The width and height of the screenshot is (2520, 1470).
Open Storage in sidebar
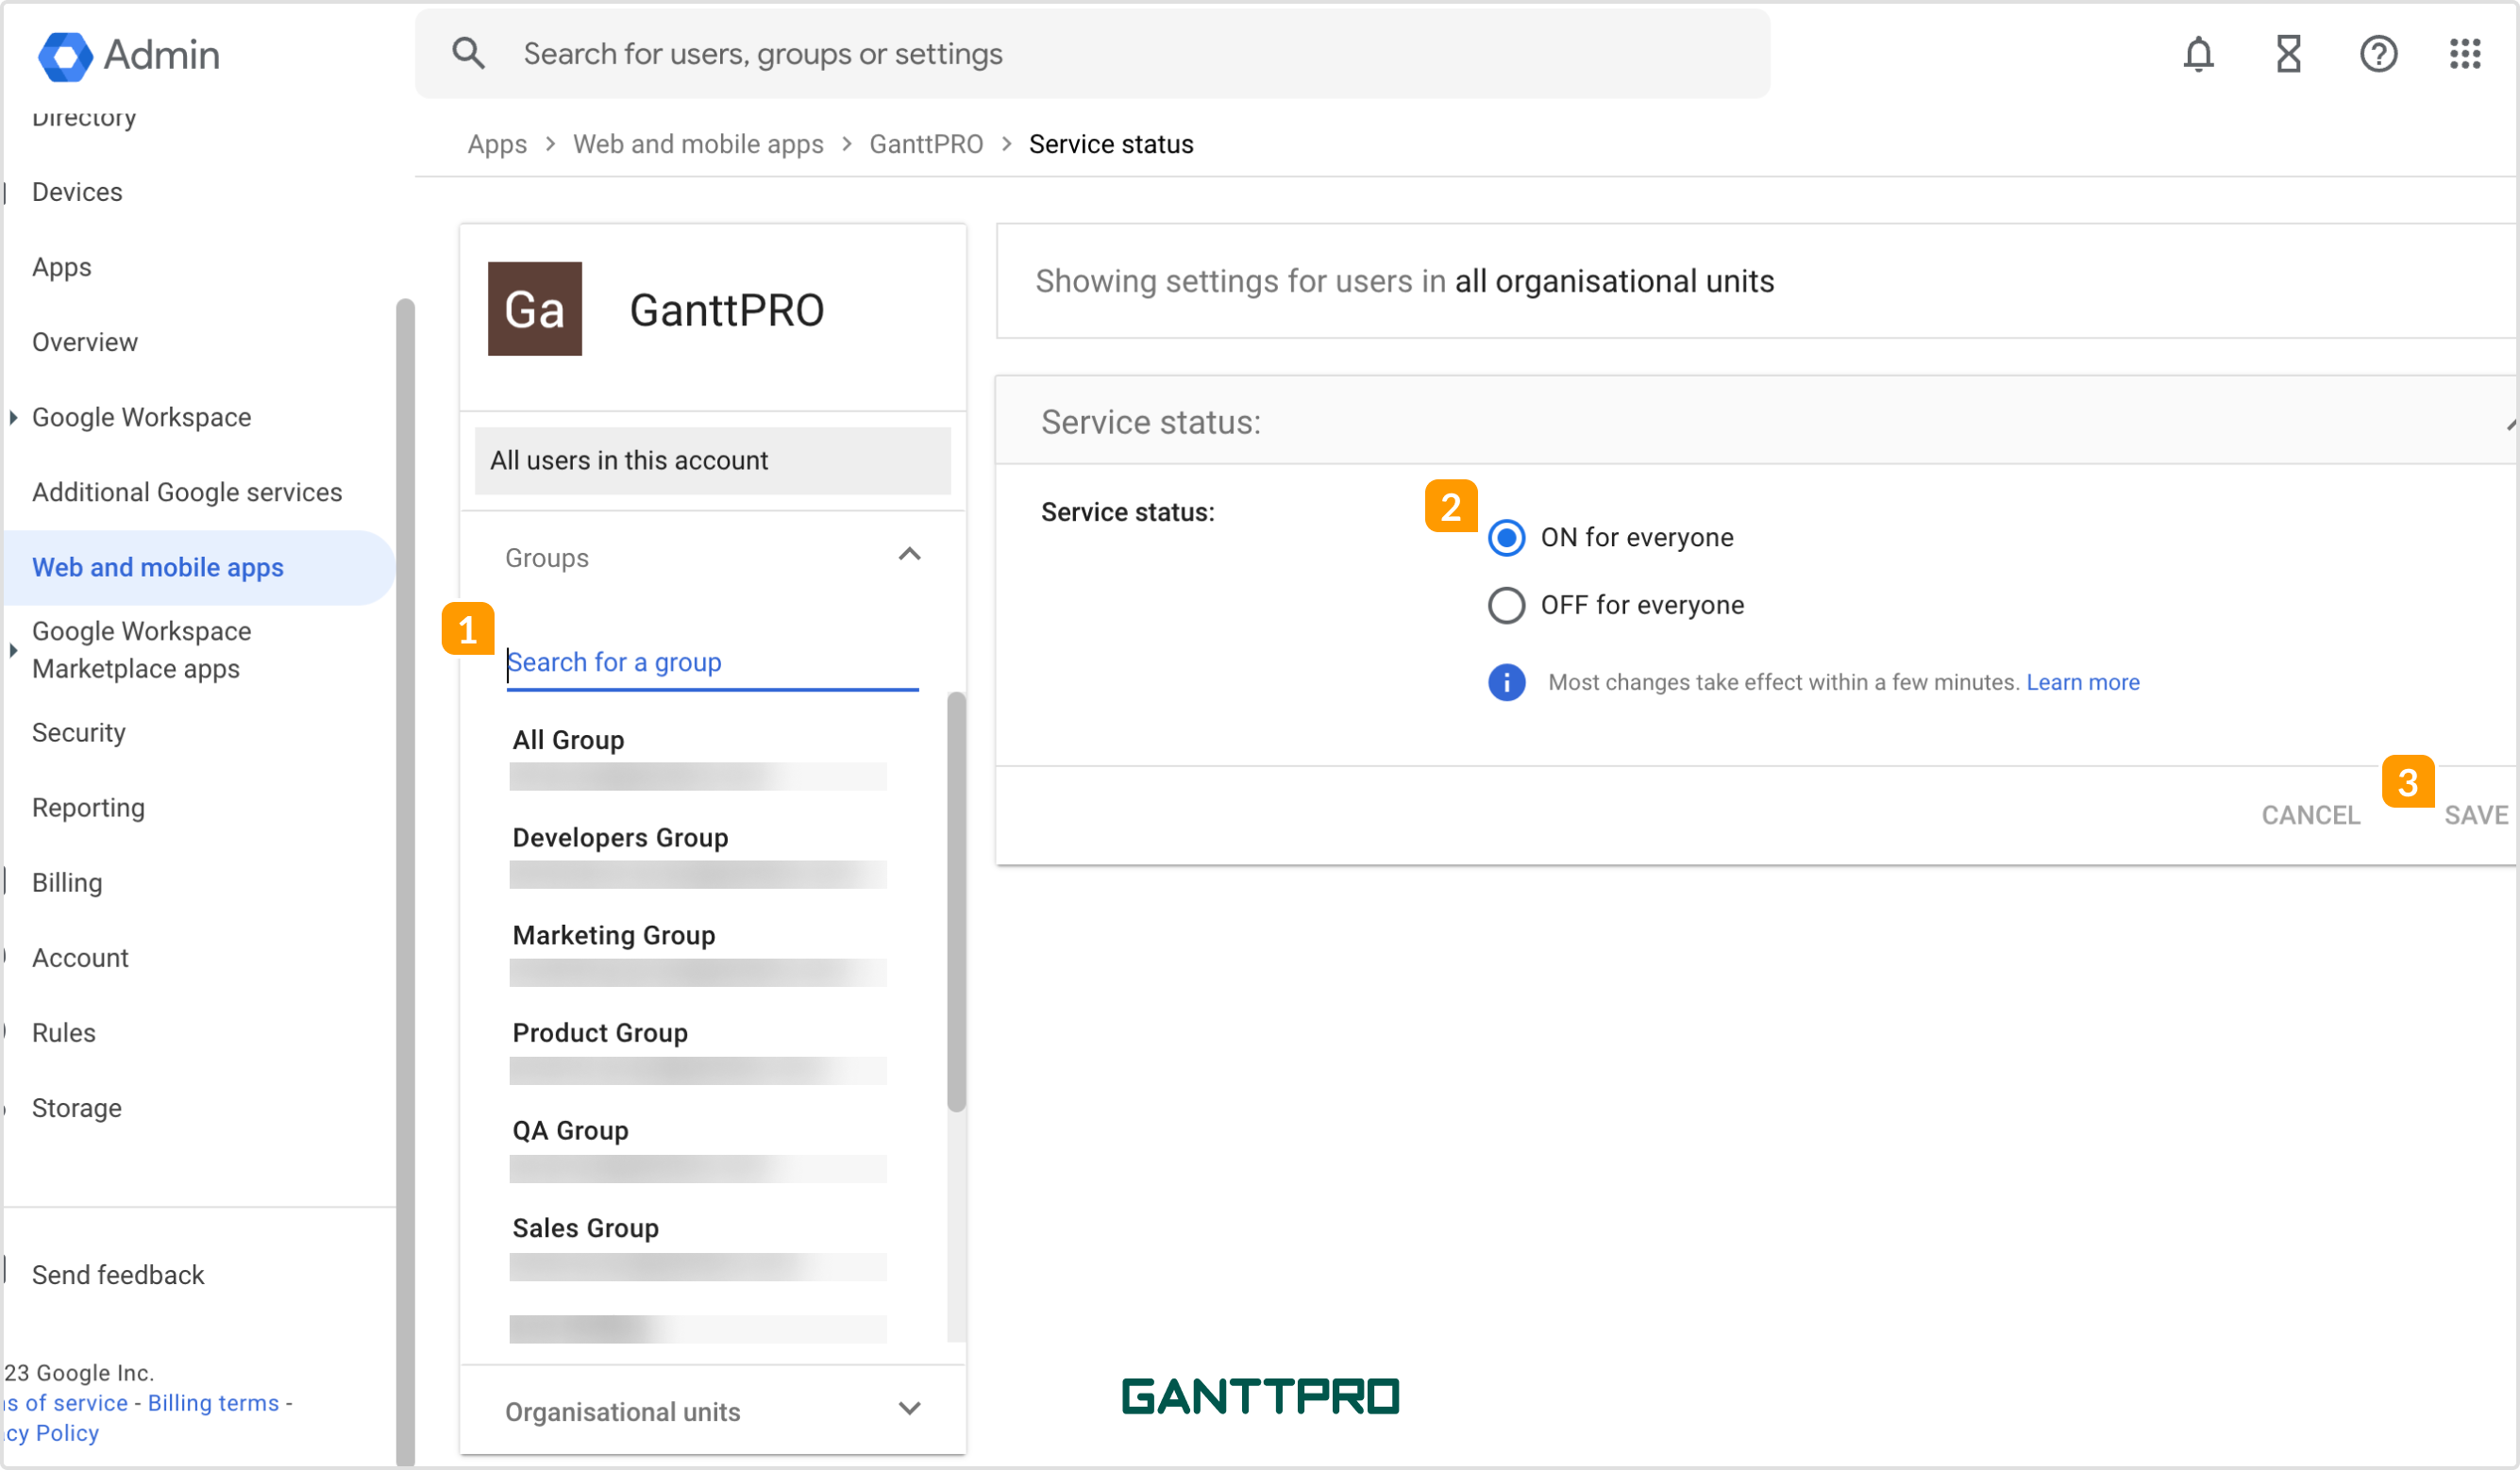(x=77, y=1108)
